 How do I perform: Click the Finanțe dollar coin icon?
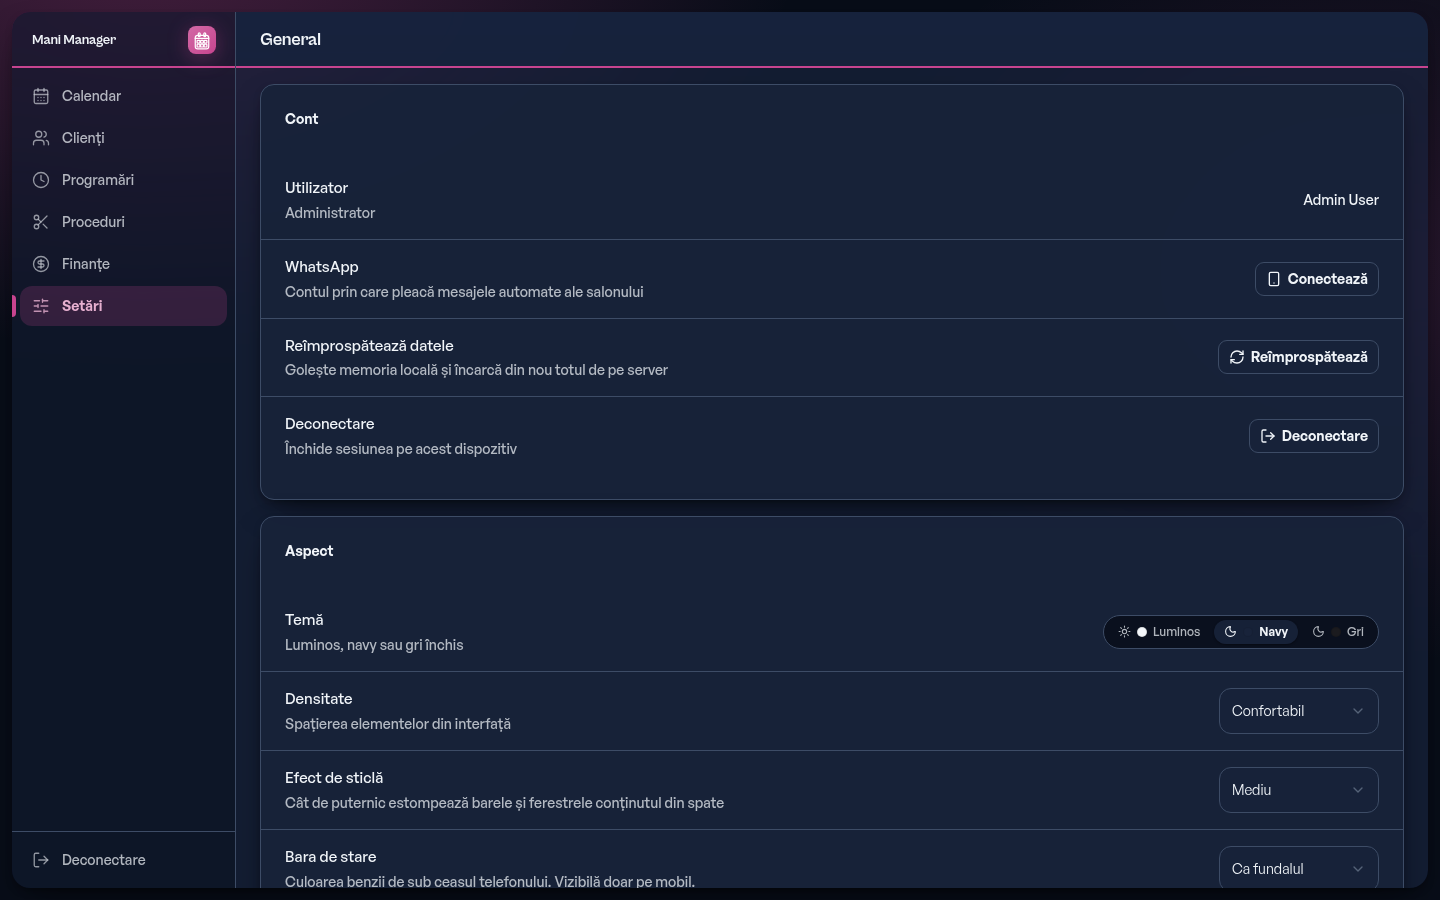coord(41,264)
